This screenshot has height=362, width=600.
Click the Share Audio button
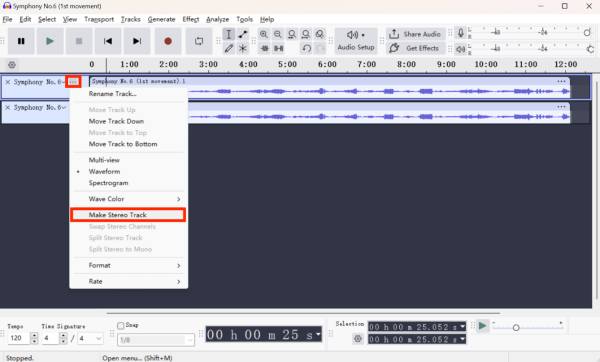click(416, 34)
